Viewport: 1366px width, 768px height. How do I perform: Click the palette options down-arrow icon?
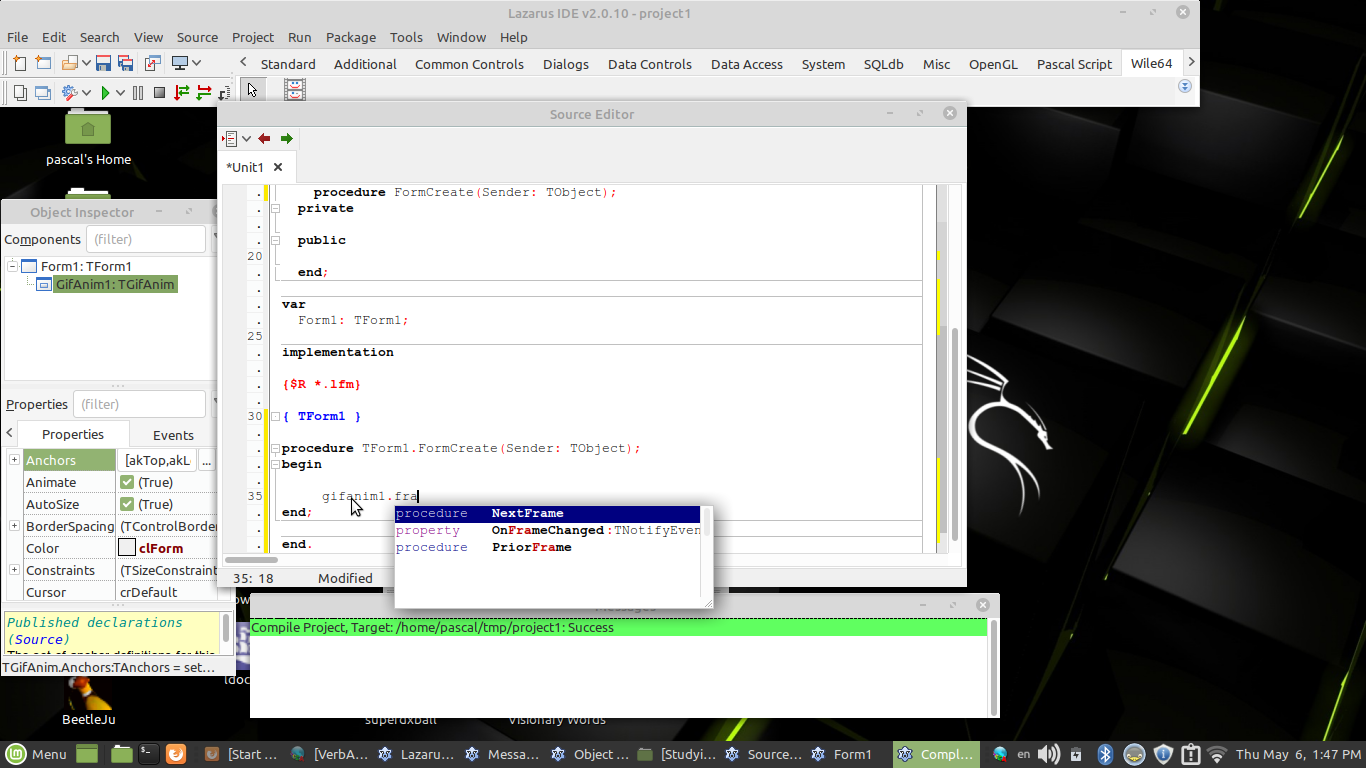click(x=1185, y=86)
